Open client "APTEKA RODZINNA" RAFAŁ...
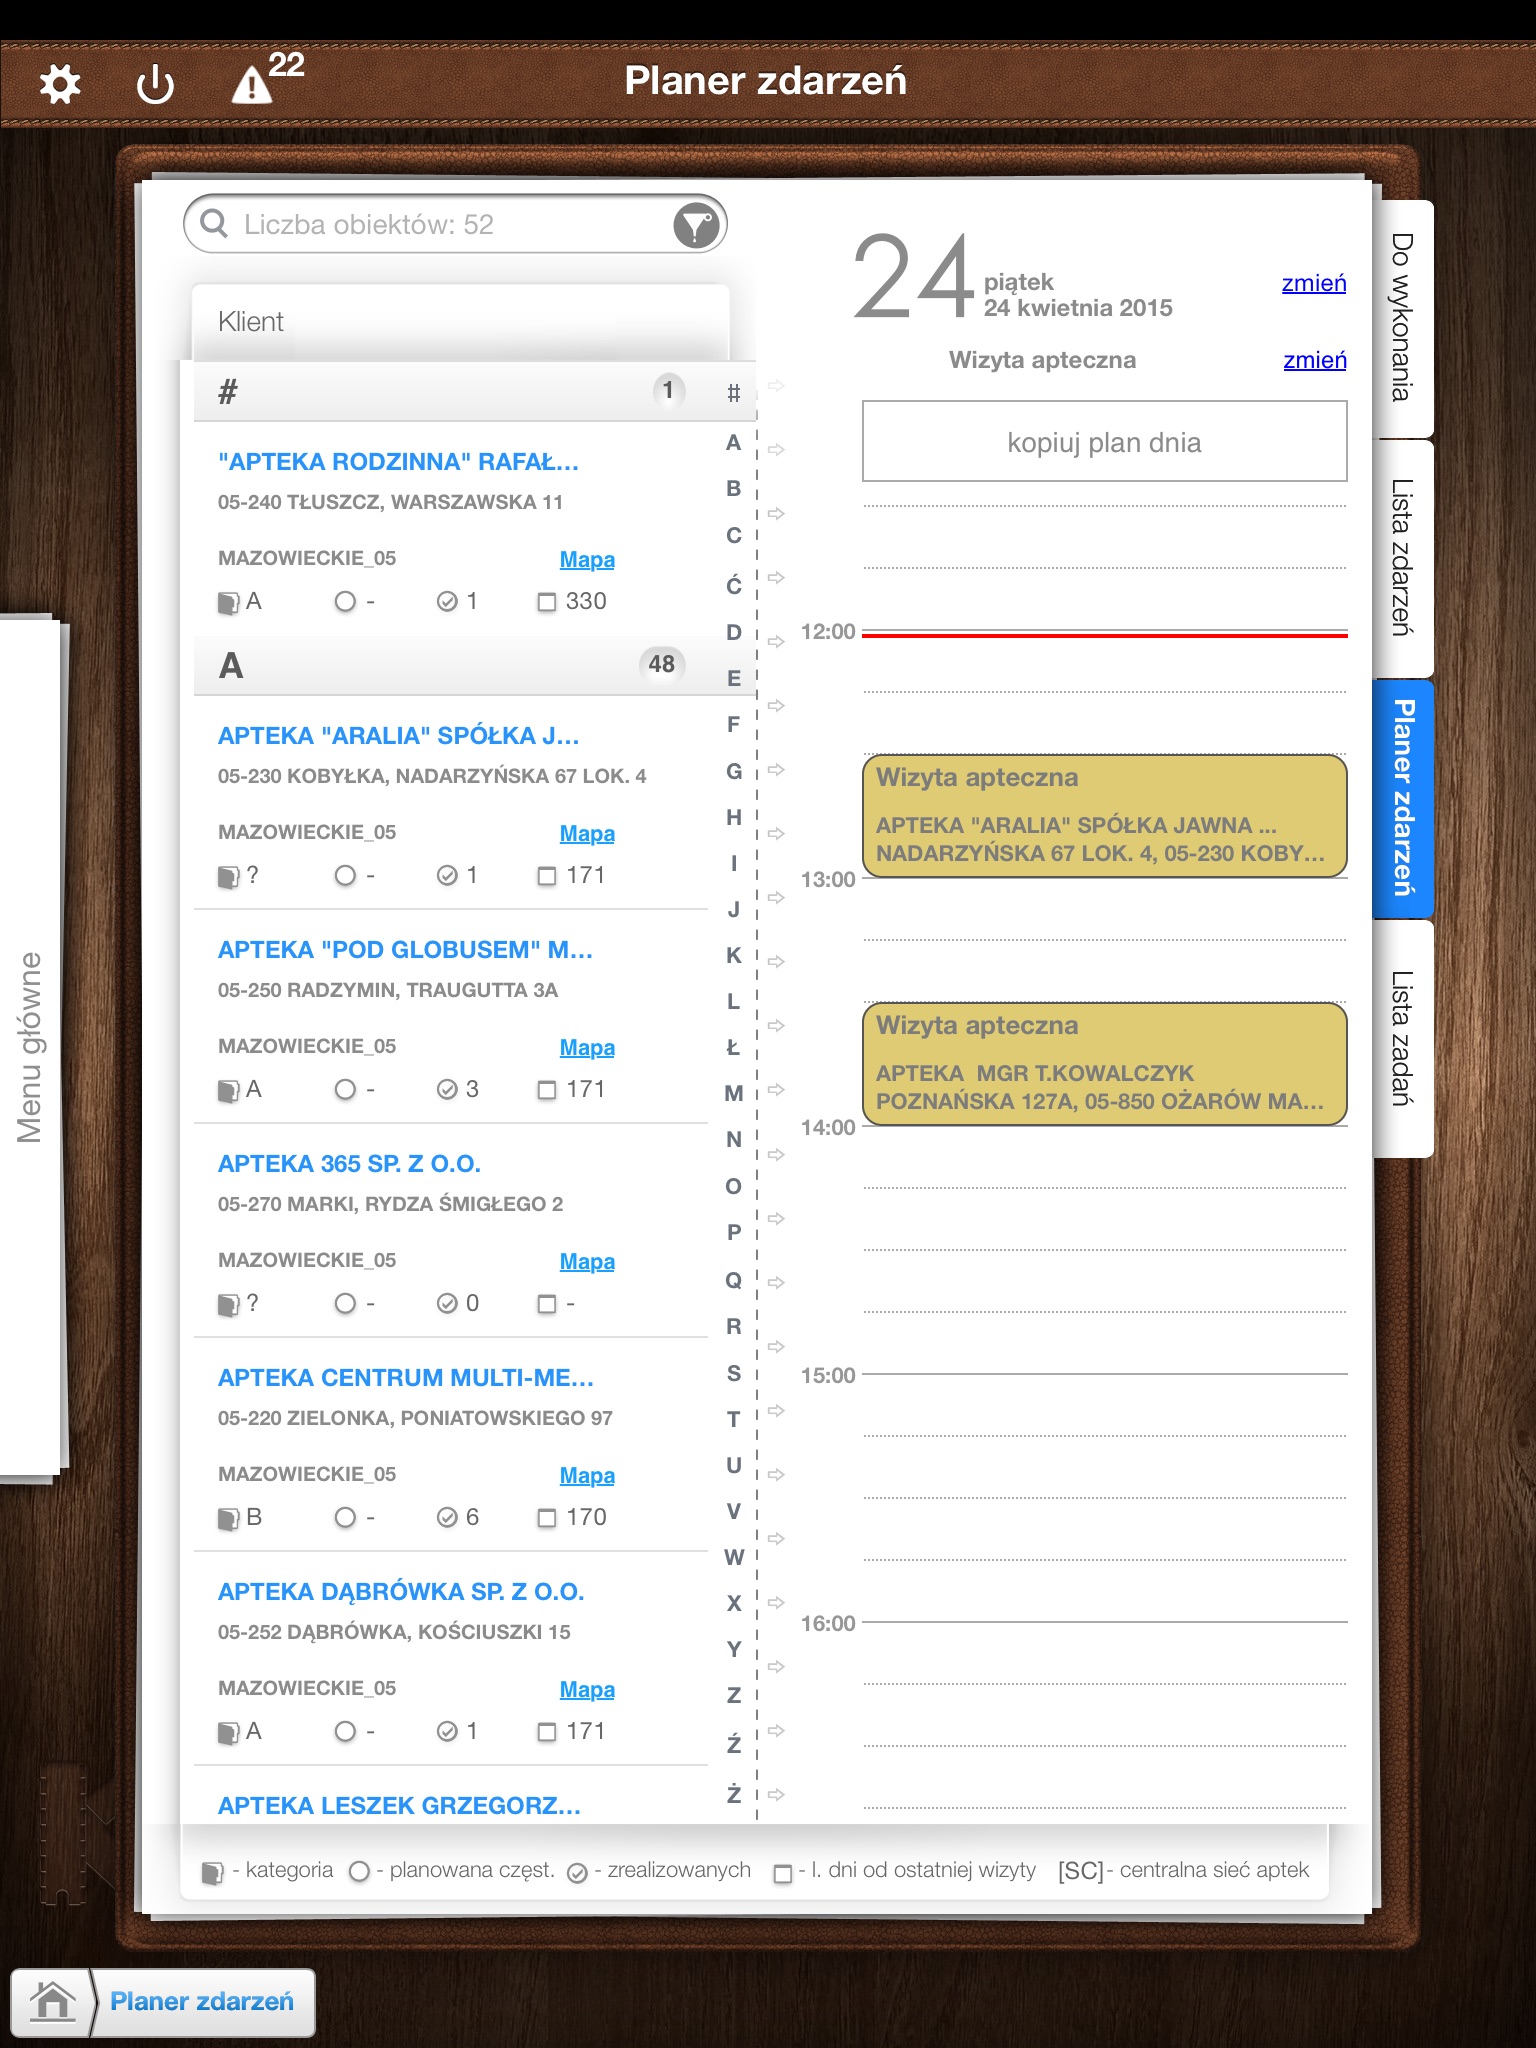1536x2048 pixels. pyautogui.click(x=398, y=462)
